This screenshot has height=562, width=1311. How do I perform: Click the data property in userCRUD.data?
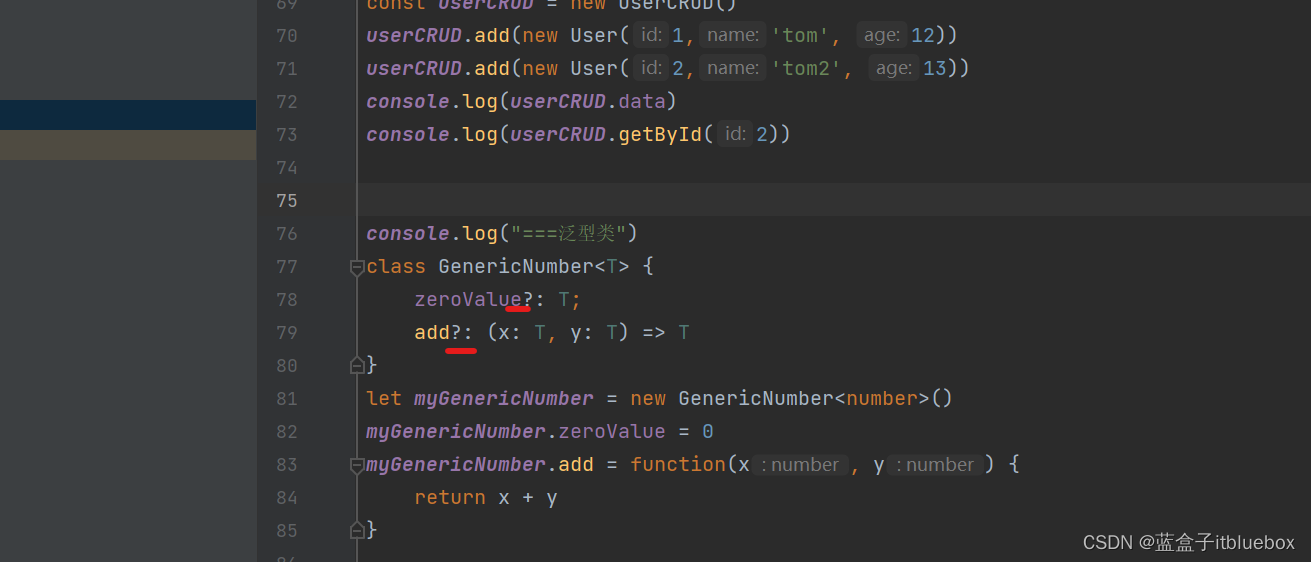642,101
